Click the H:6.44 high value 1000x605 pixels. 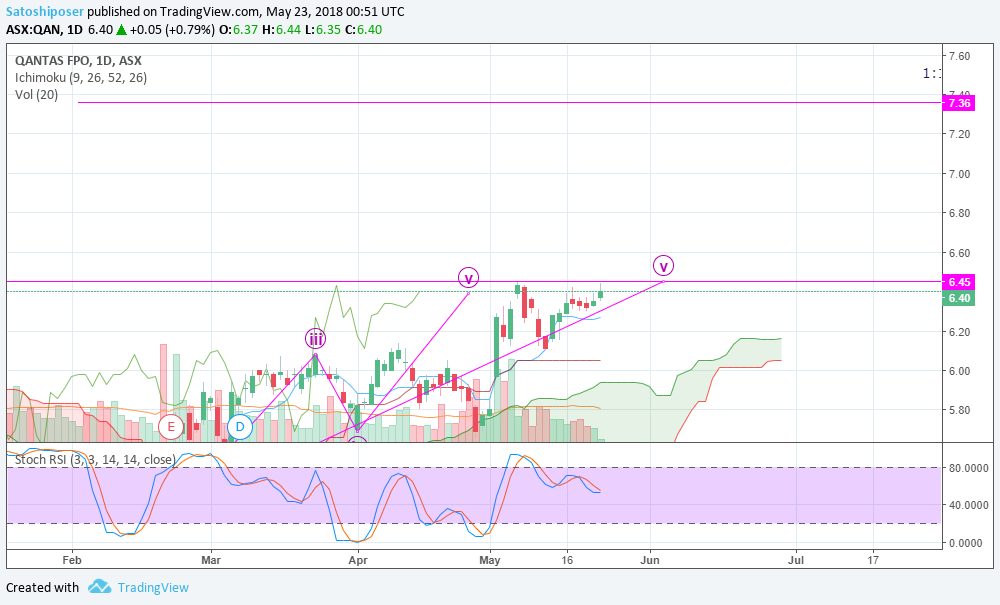pyautogui.click(x=281, y=29)
